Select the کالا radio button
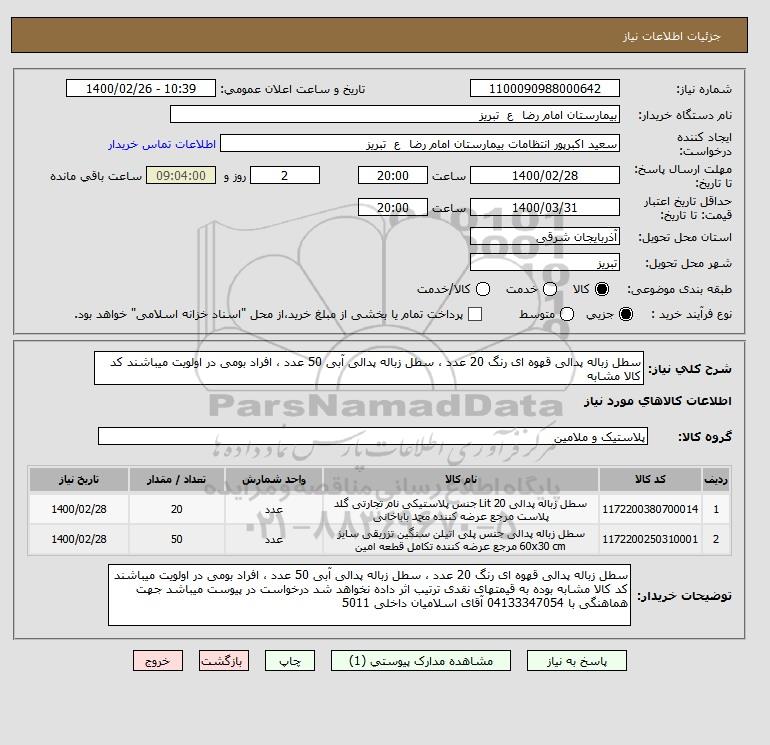Image resolution: width=770 pixels, height=745 pixels. click(602, 289)
